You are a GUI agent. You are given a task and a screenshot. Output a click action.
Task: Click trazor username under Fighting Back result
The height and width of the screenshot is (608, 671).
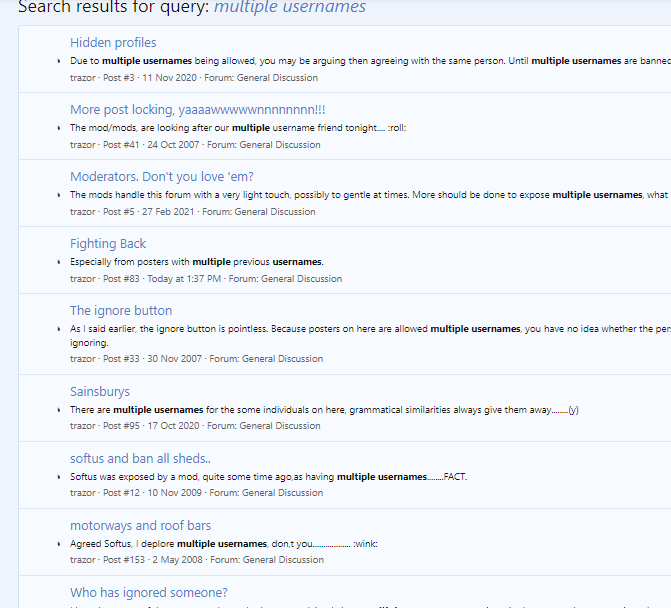point(83,279)
